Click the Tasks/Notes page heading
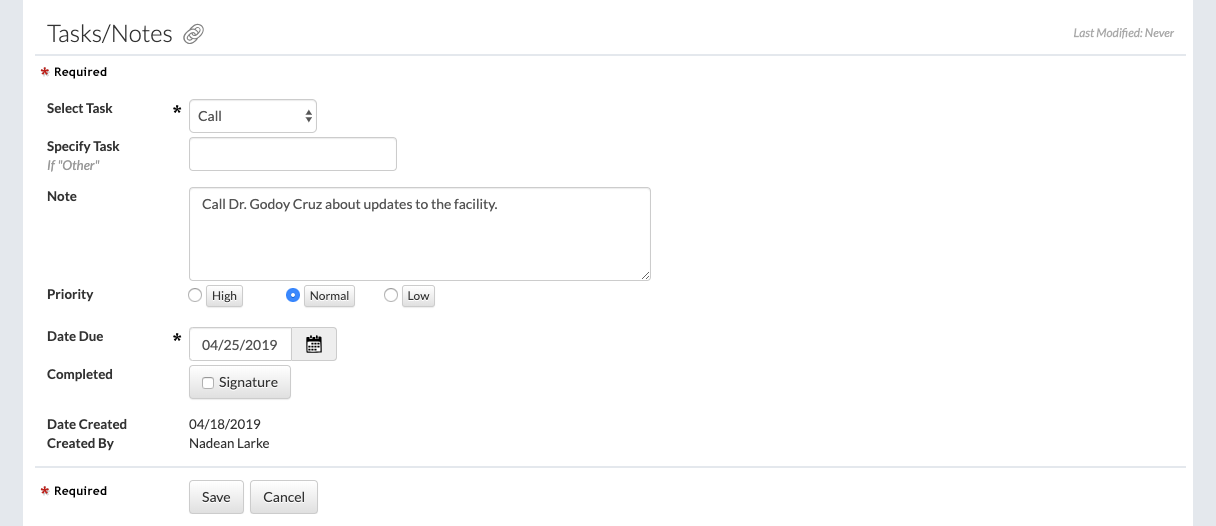Screen dimensions: 1216x526 click(110, 33)
